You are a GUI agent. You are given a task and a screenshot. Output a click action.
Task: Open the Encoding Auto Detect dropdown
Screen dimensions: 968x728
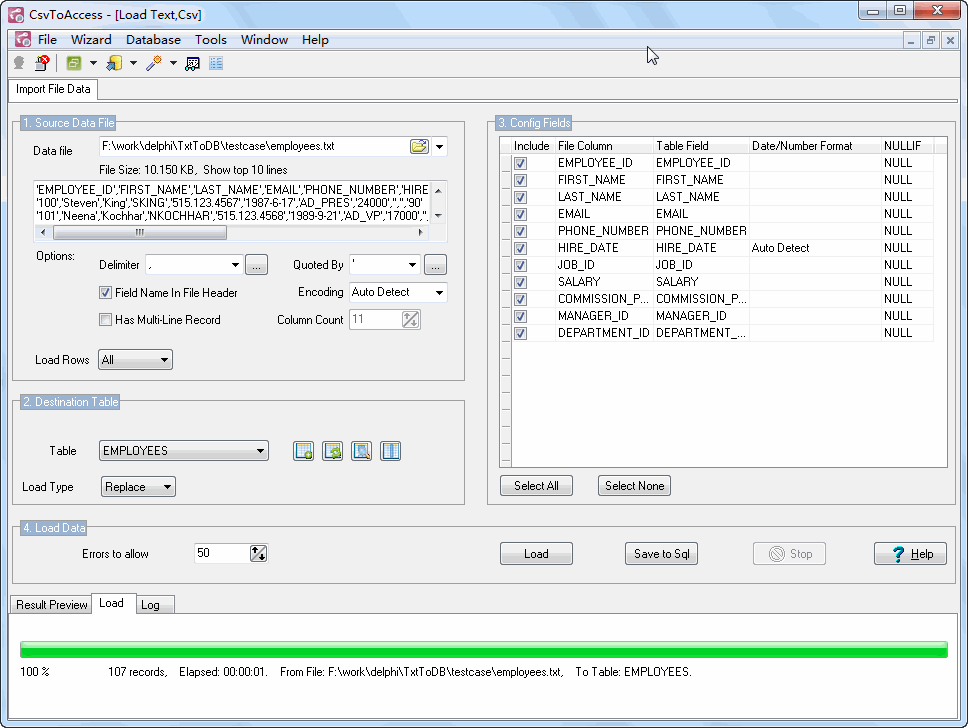tap(440, 292)
